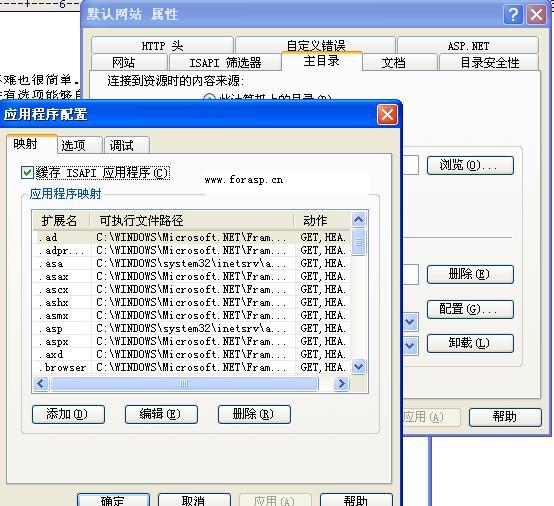Click the text field left of 删除(E)
Viewport: 554px width, 506px height.
pyautogui.click(x=411, y=274)
